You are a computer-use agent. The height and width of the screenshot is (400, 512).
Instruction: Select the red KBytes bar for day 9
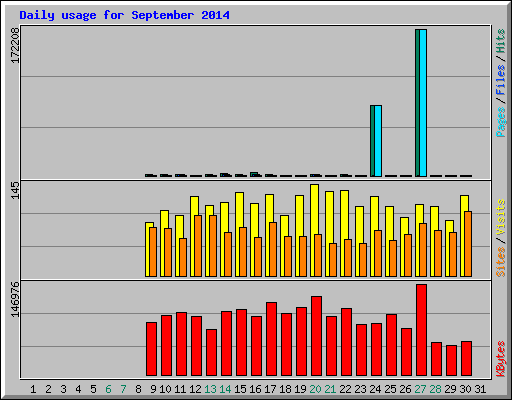pos(151,349)
